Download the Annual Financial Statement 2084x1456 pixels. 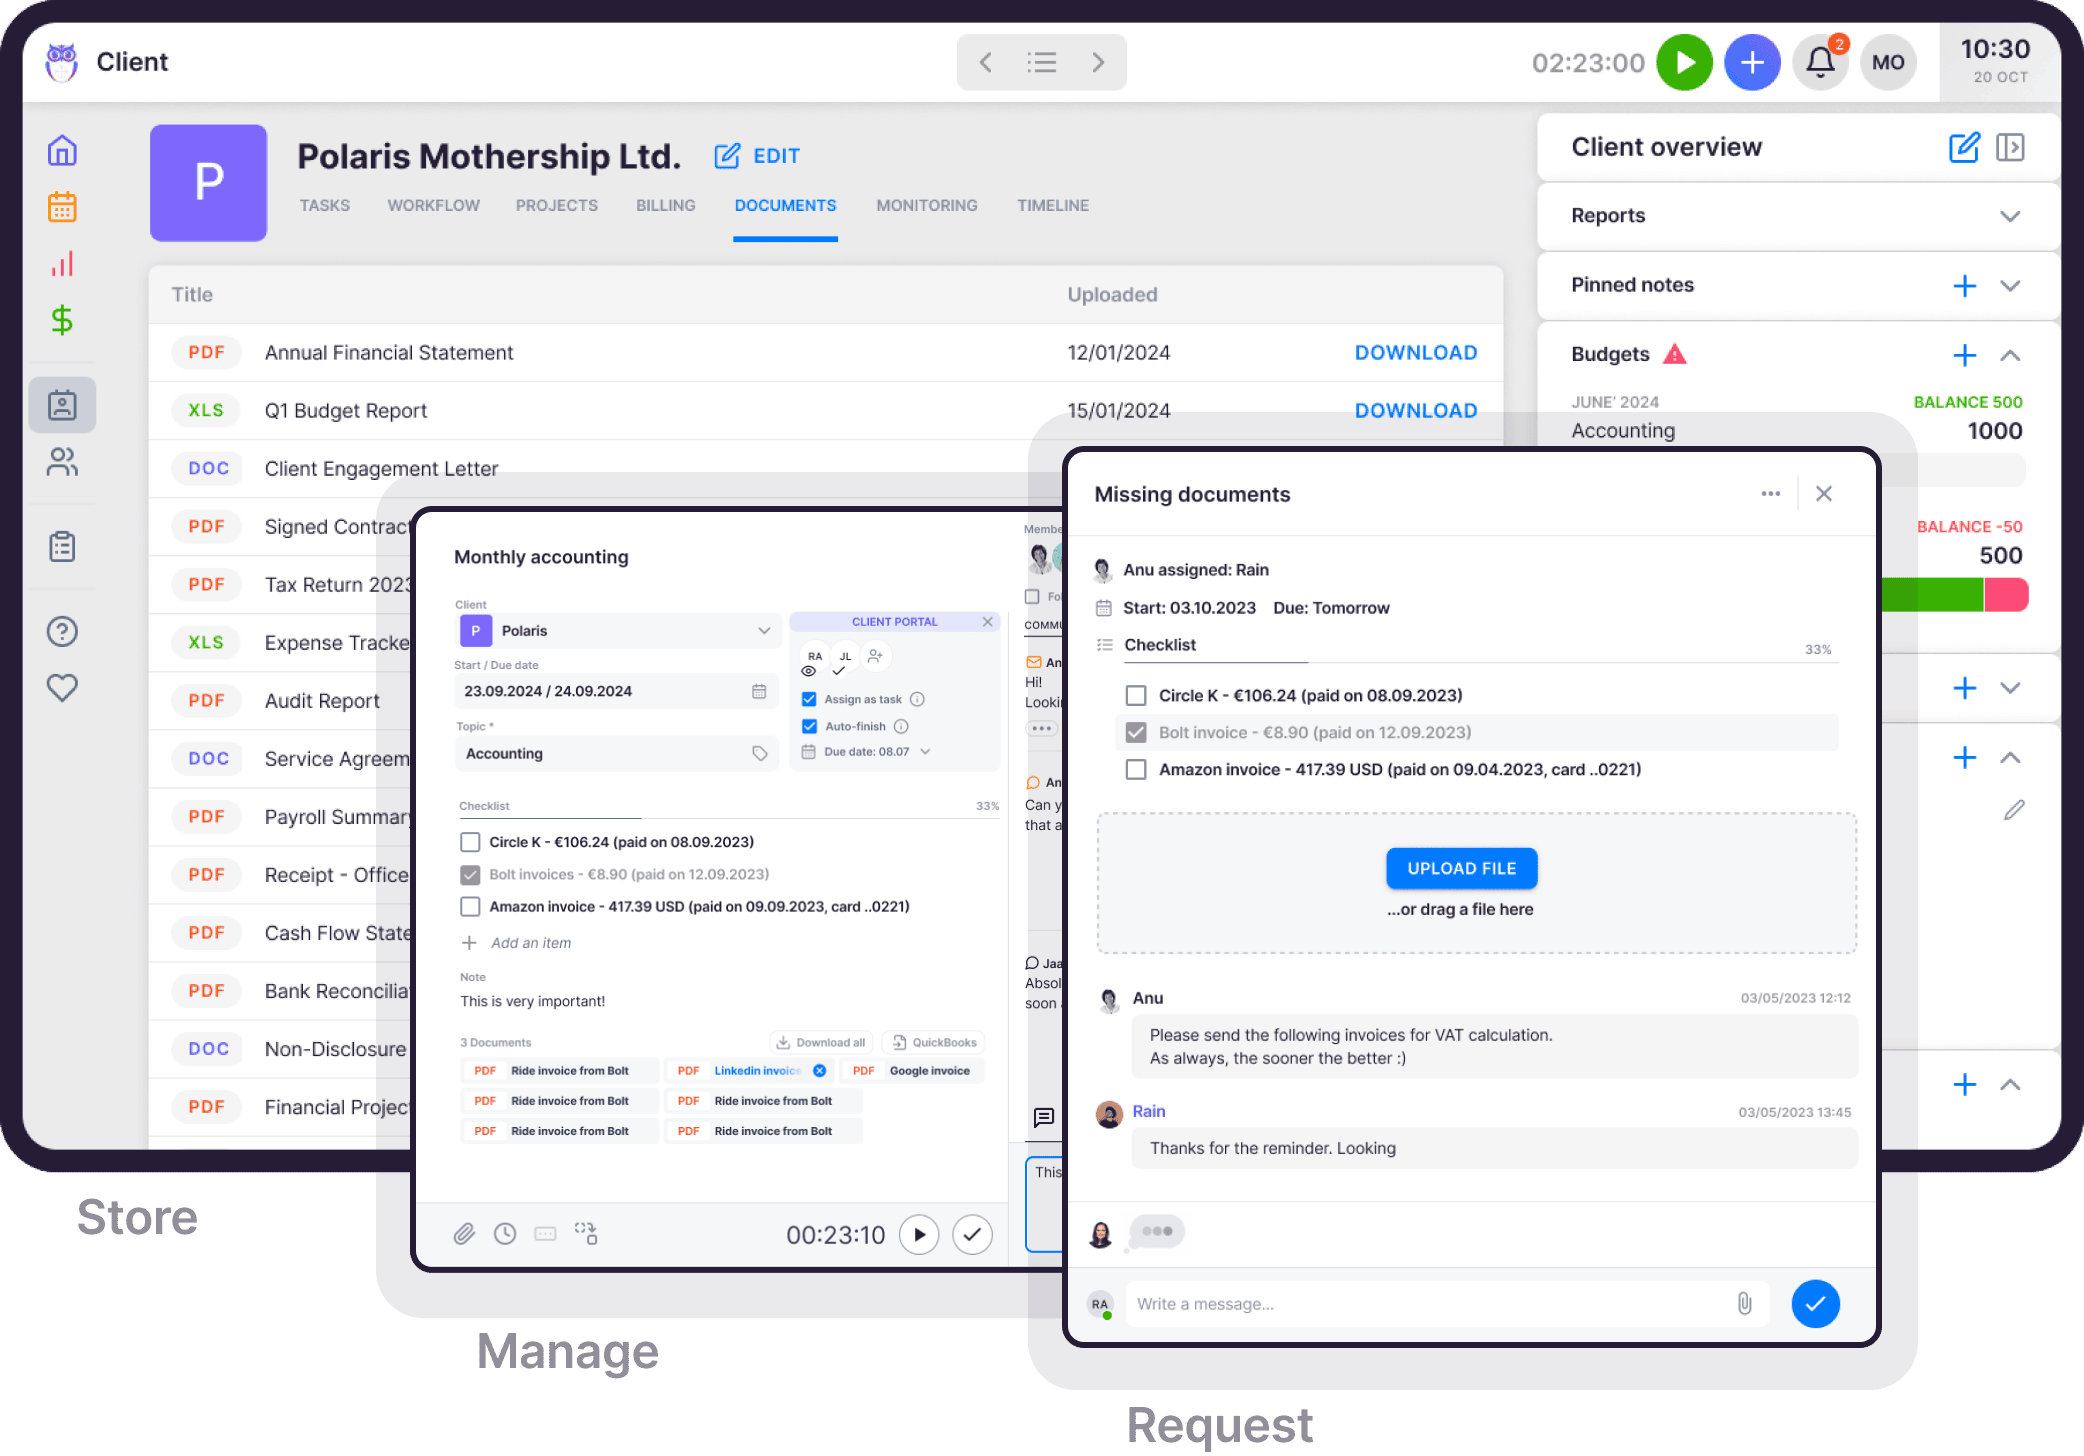click(x=1415, y=352)
